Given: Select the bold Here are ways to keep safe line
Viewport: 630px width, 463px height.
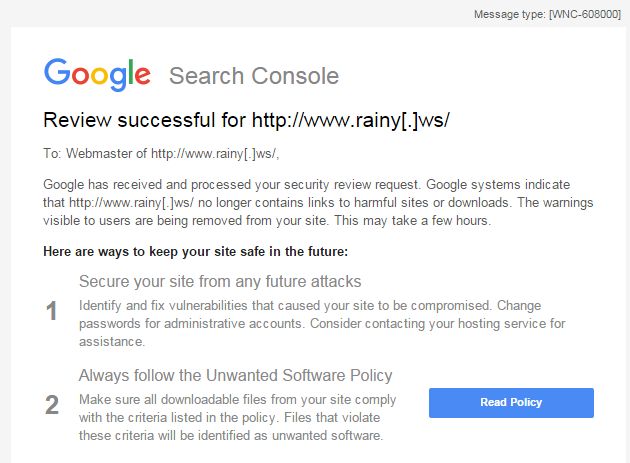Looking at the screenshot, I should (196, 252).
